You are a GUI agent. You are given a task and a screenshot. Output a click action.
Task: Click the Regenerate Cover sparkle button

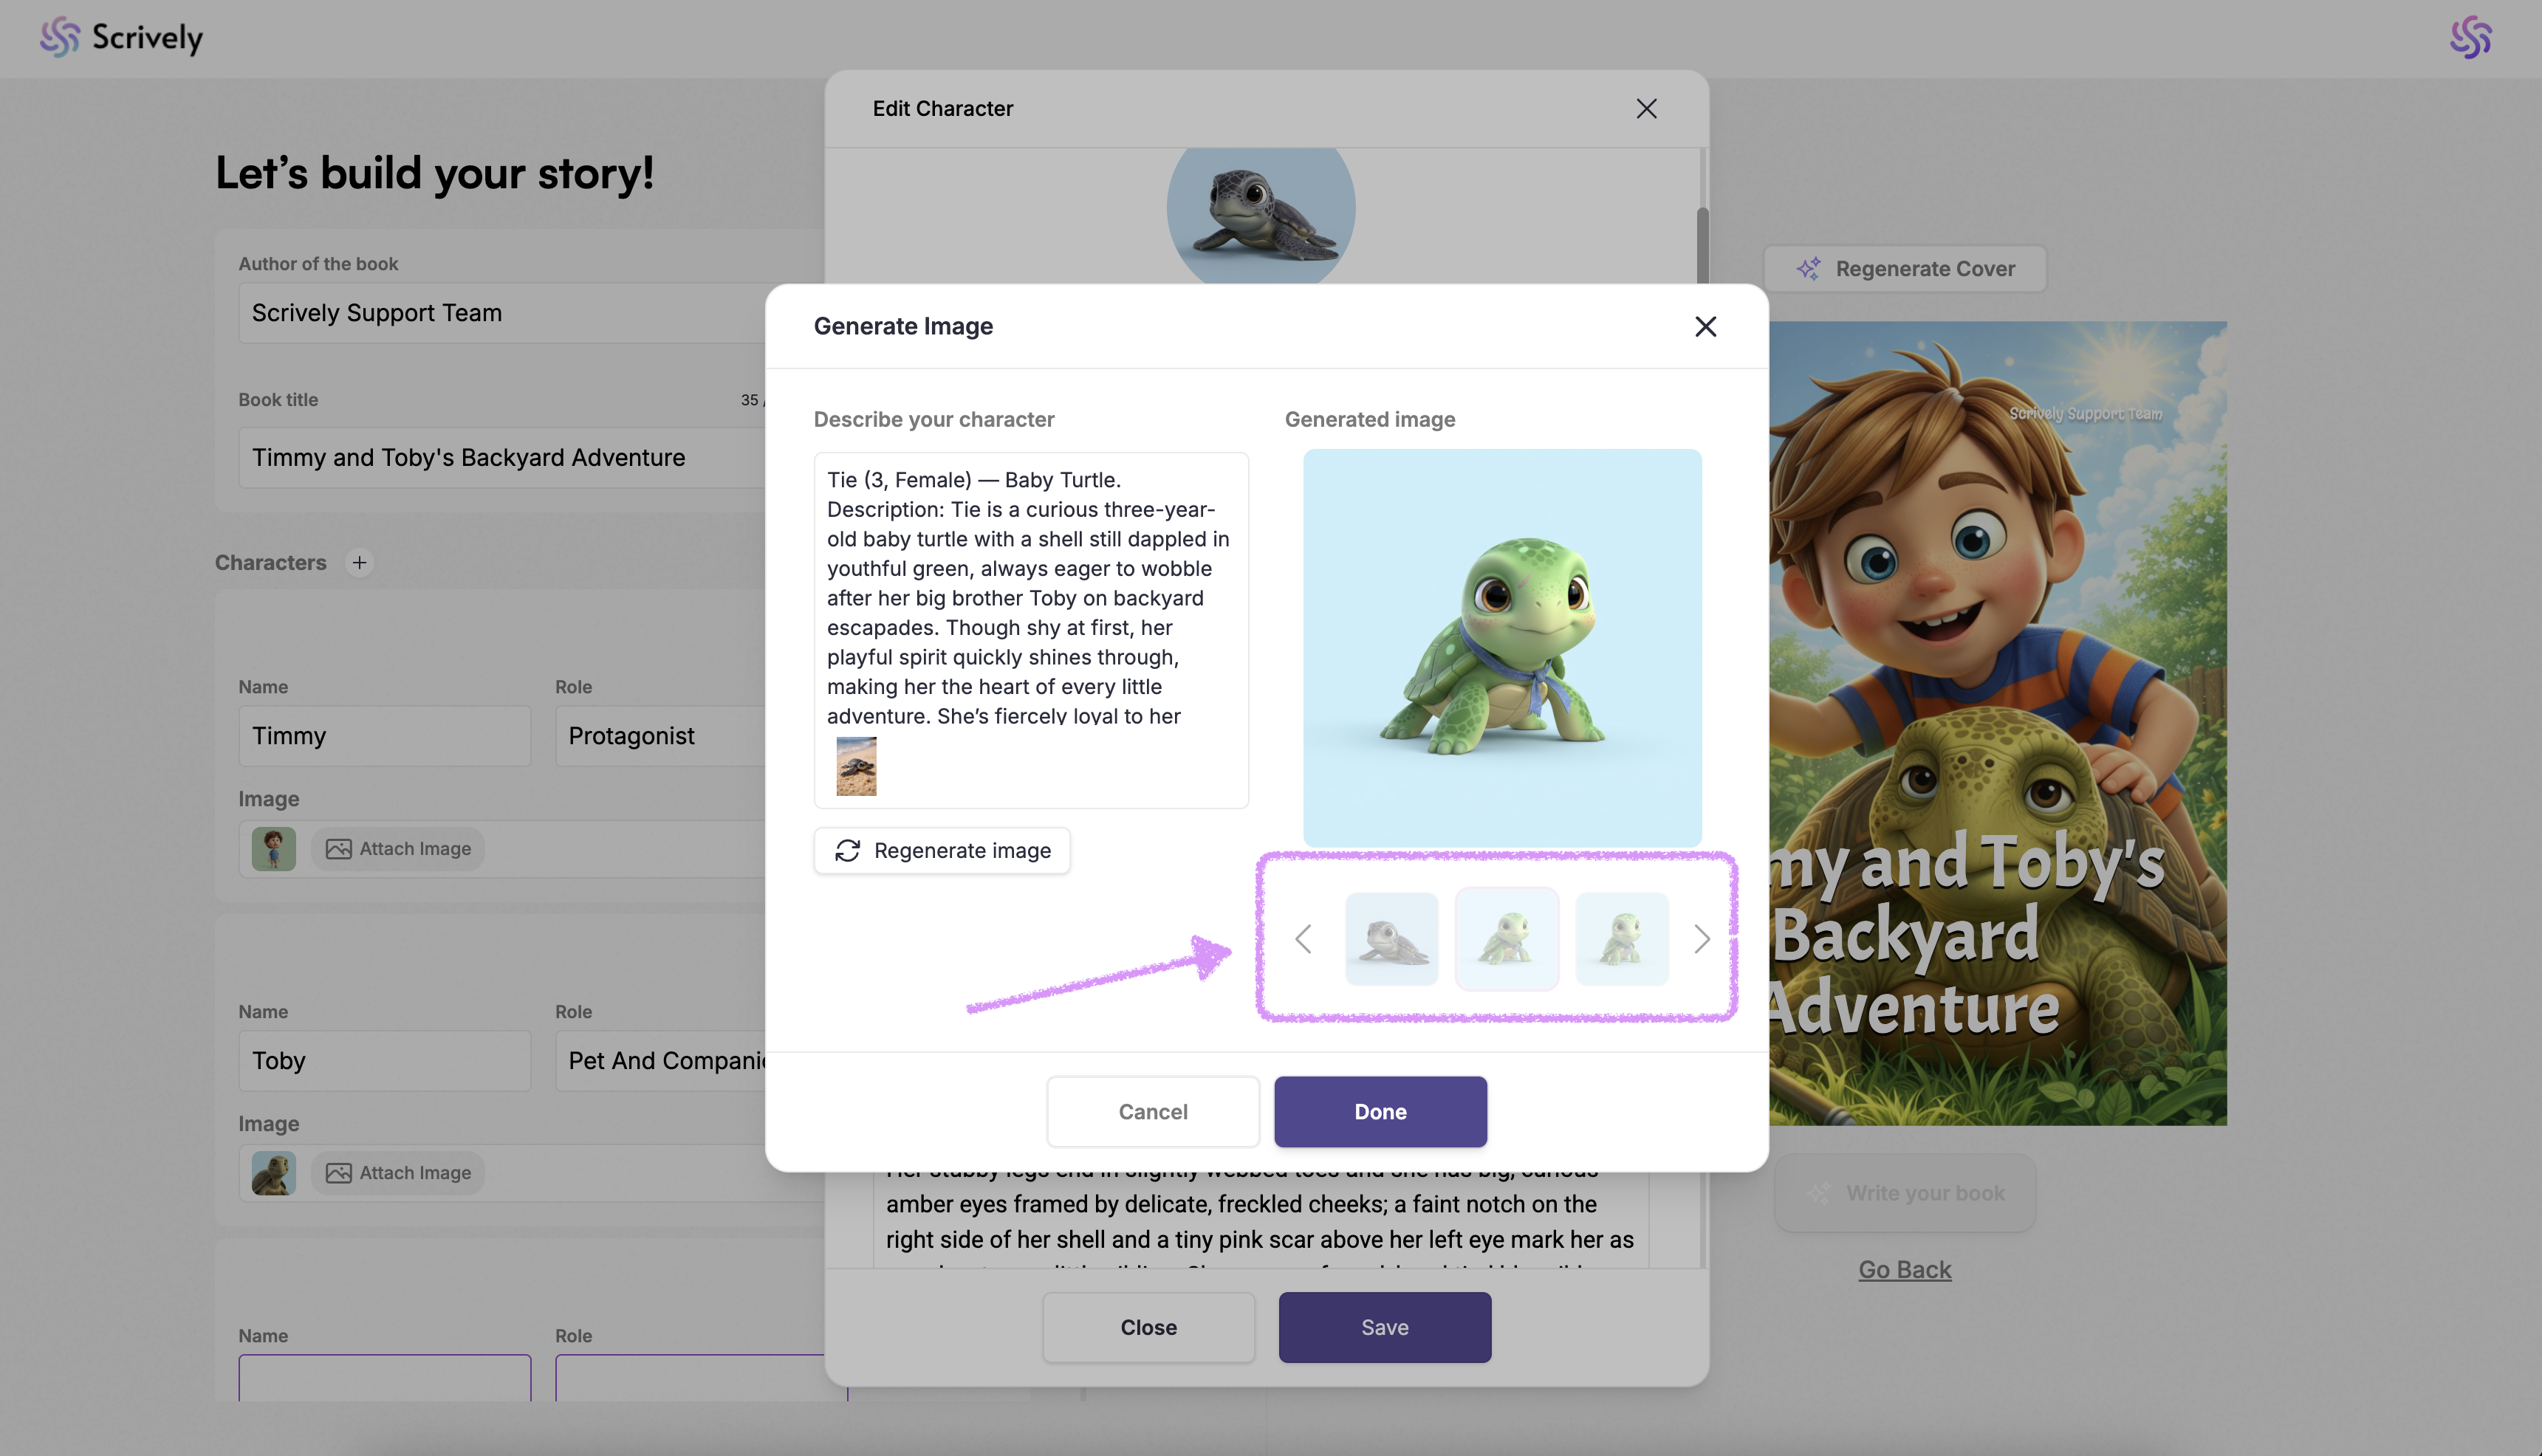[1905, 269]
